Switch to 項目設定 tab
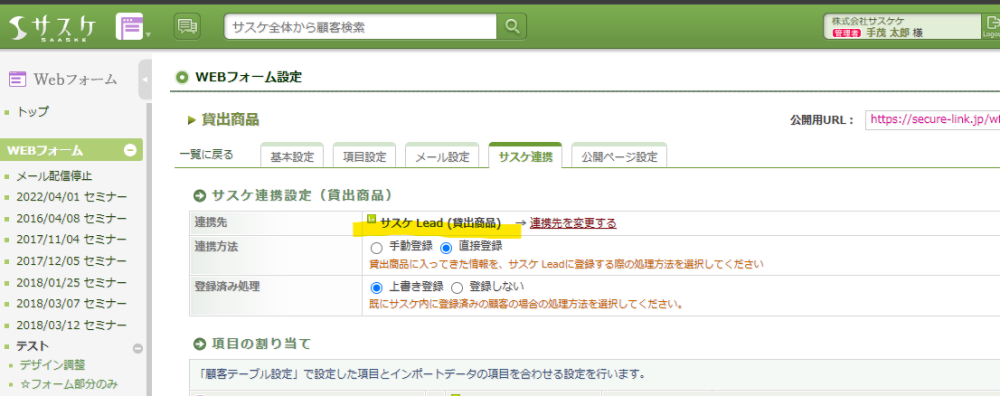The width and height of the screenshot is (1000, 396). pyautogui.click(x=364, y=156)
